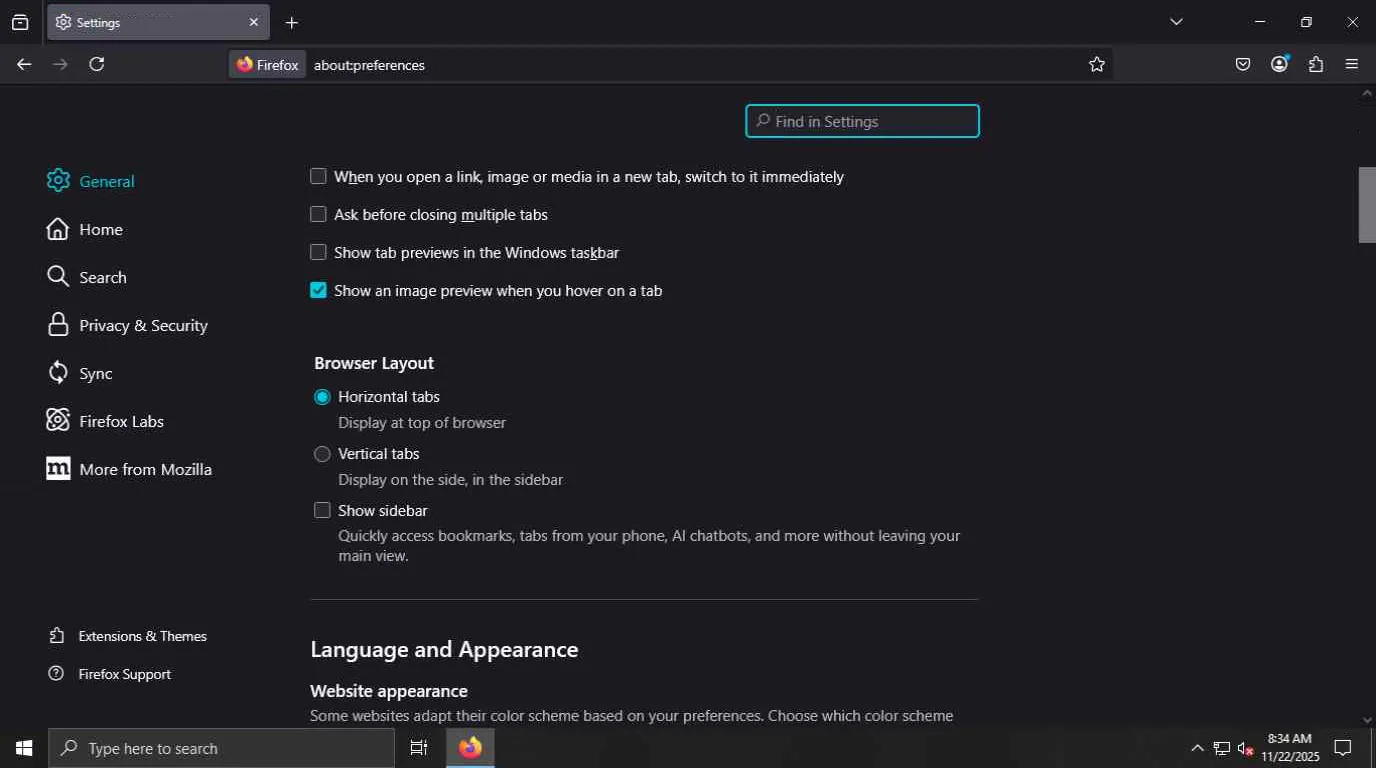The width and height of the screenshot is (1376, 768).
Task: Enable Ask before closing multiple tabs
Action: (x=318, y=214)
